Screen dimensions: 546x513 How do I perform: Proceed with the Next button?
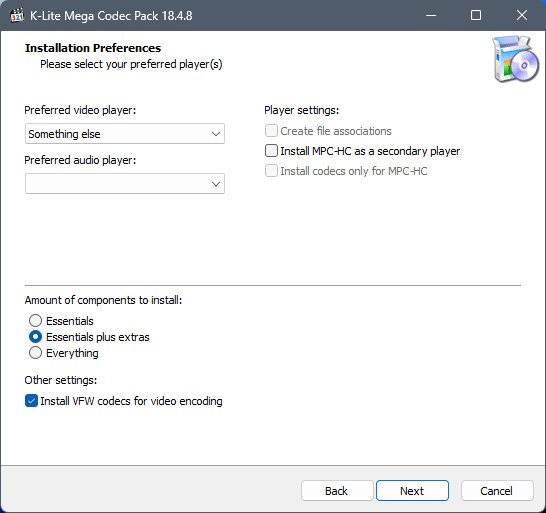click(412, 491)
